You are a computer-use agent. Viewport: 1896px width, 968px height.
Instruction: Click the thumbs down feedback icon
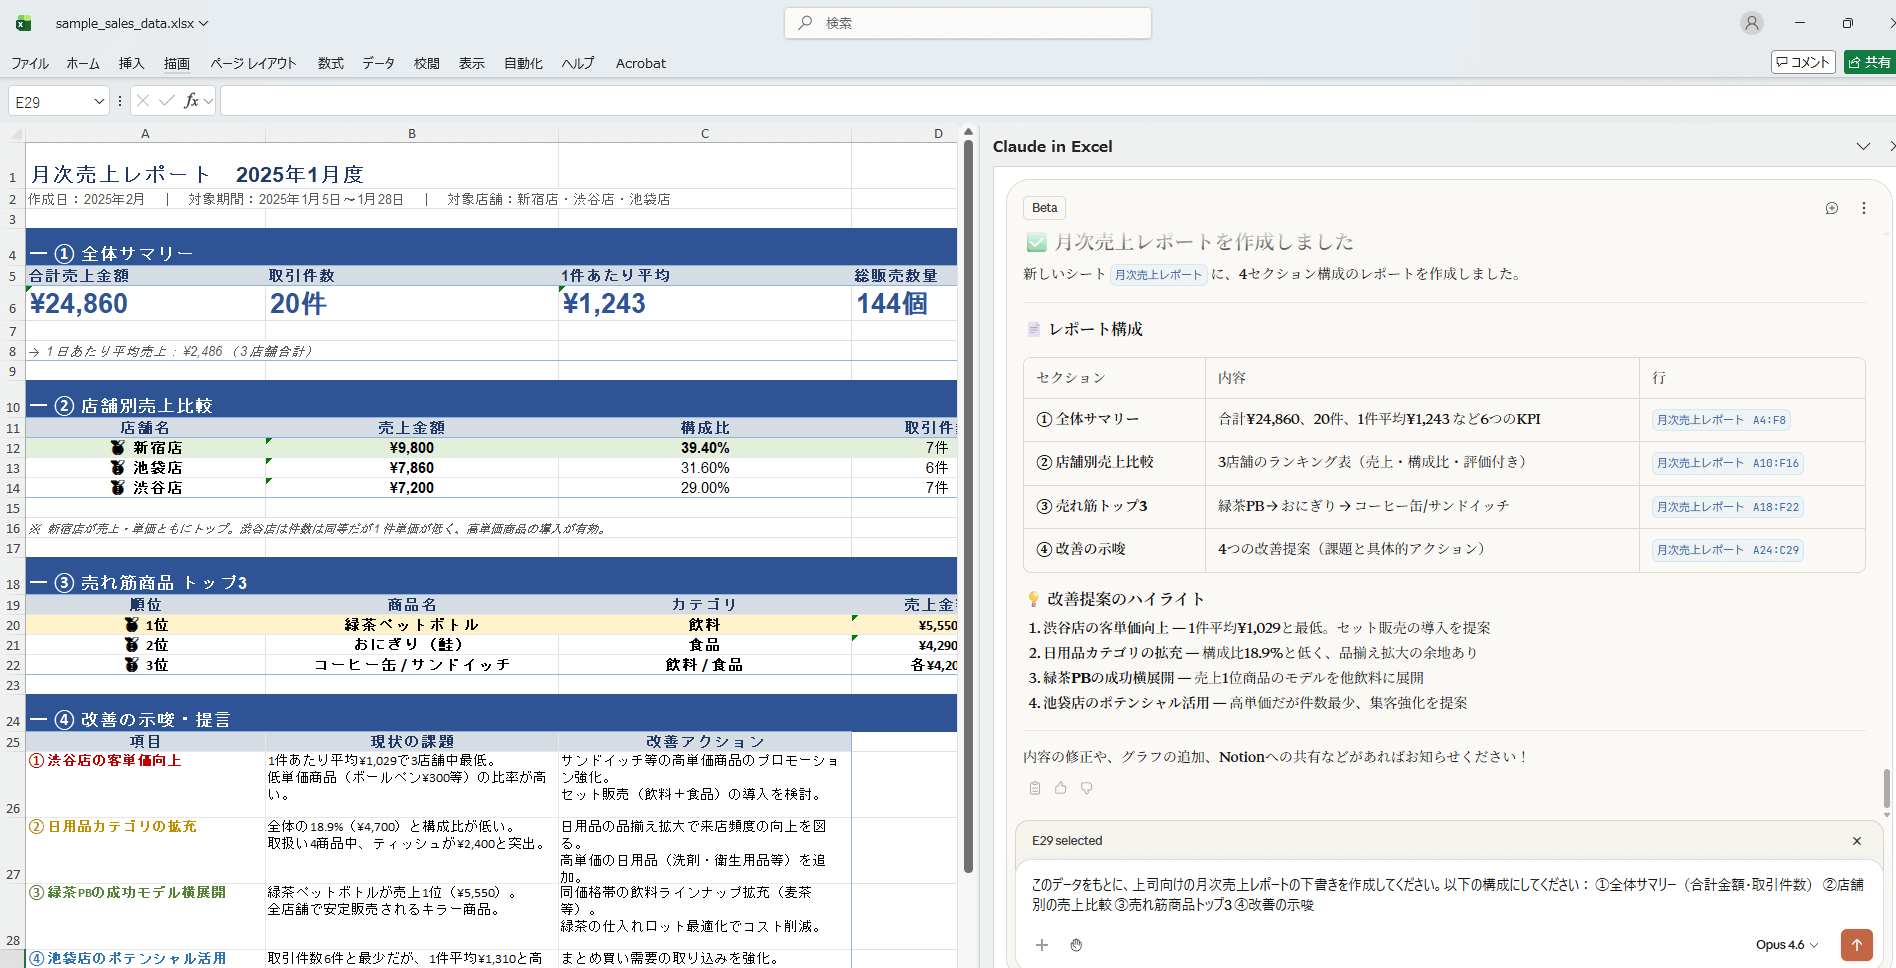tap(1087, 788)
